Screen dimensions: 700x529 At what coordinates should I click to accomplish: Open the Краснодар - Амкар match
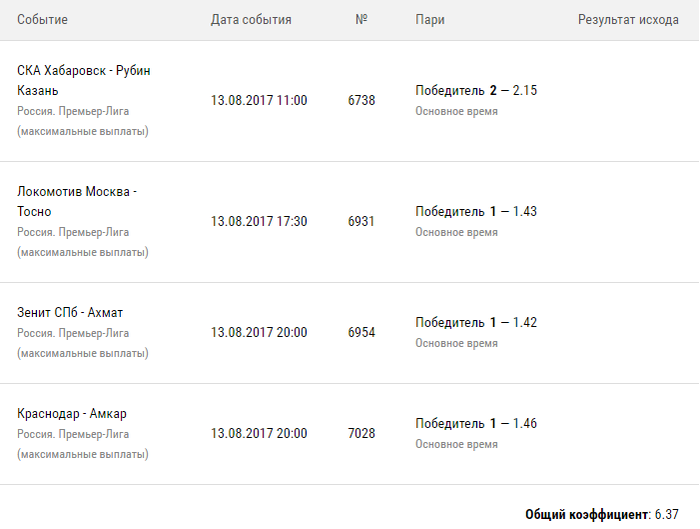tap(72, 414)
